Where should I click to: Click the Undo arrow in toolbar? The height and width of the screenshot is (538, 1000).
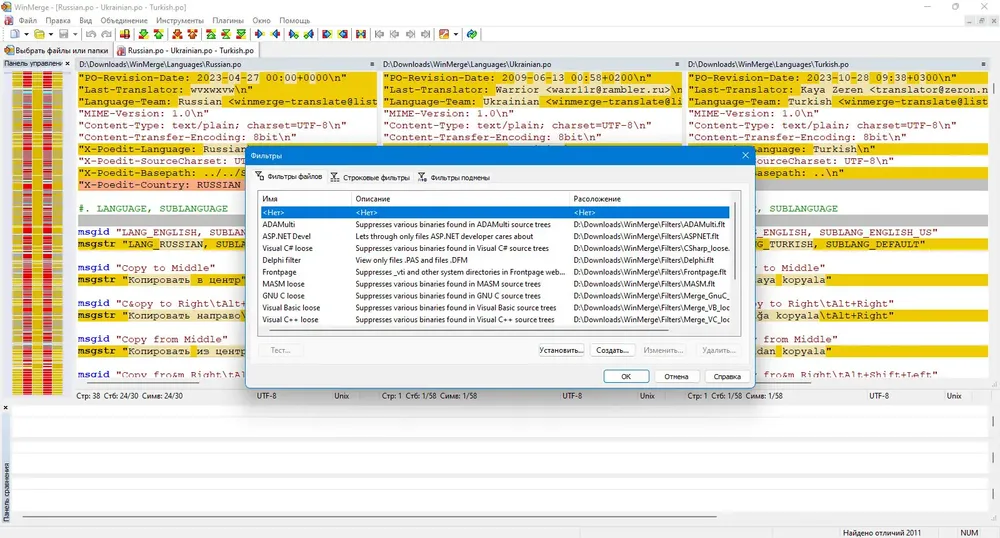pyautogui.click(x=91, y=34)
